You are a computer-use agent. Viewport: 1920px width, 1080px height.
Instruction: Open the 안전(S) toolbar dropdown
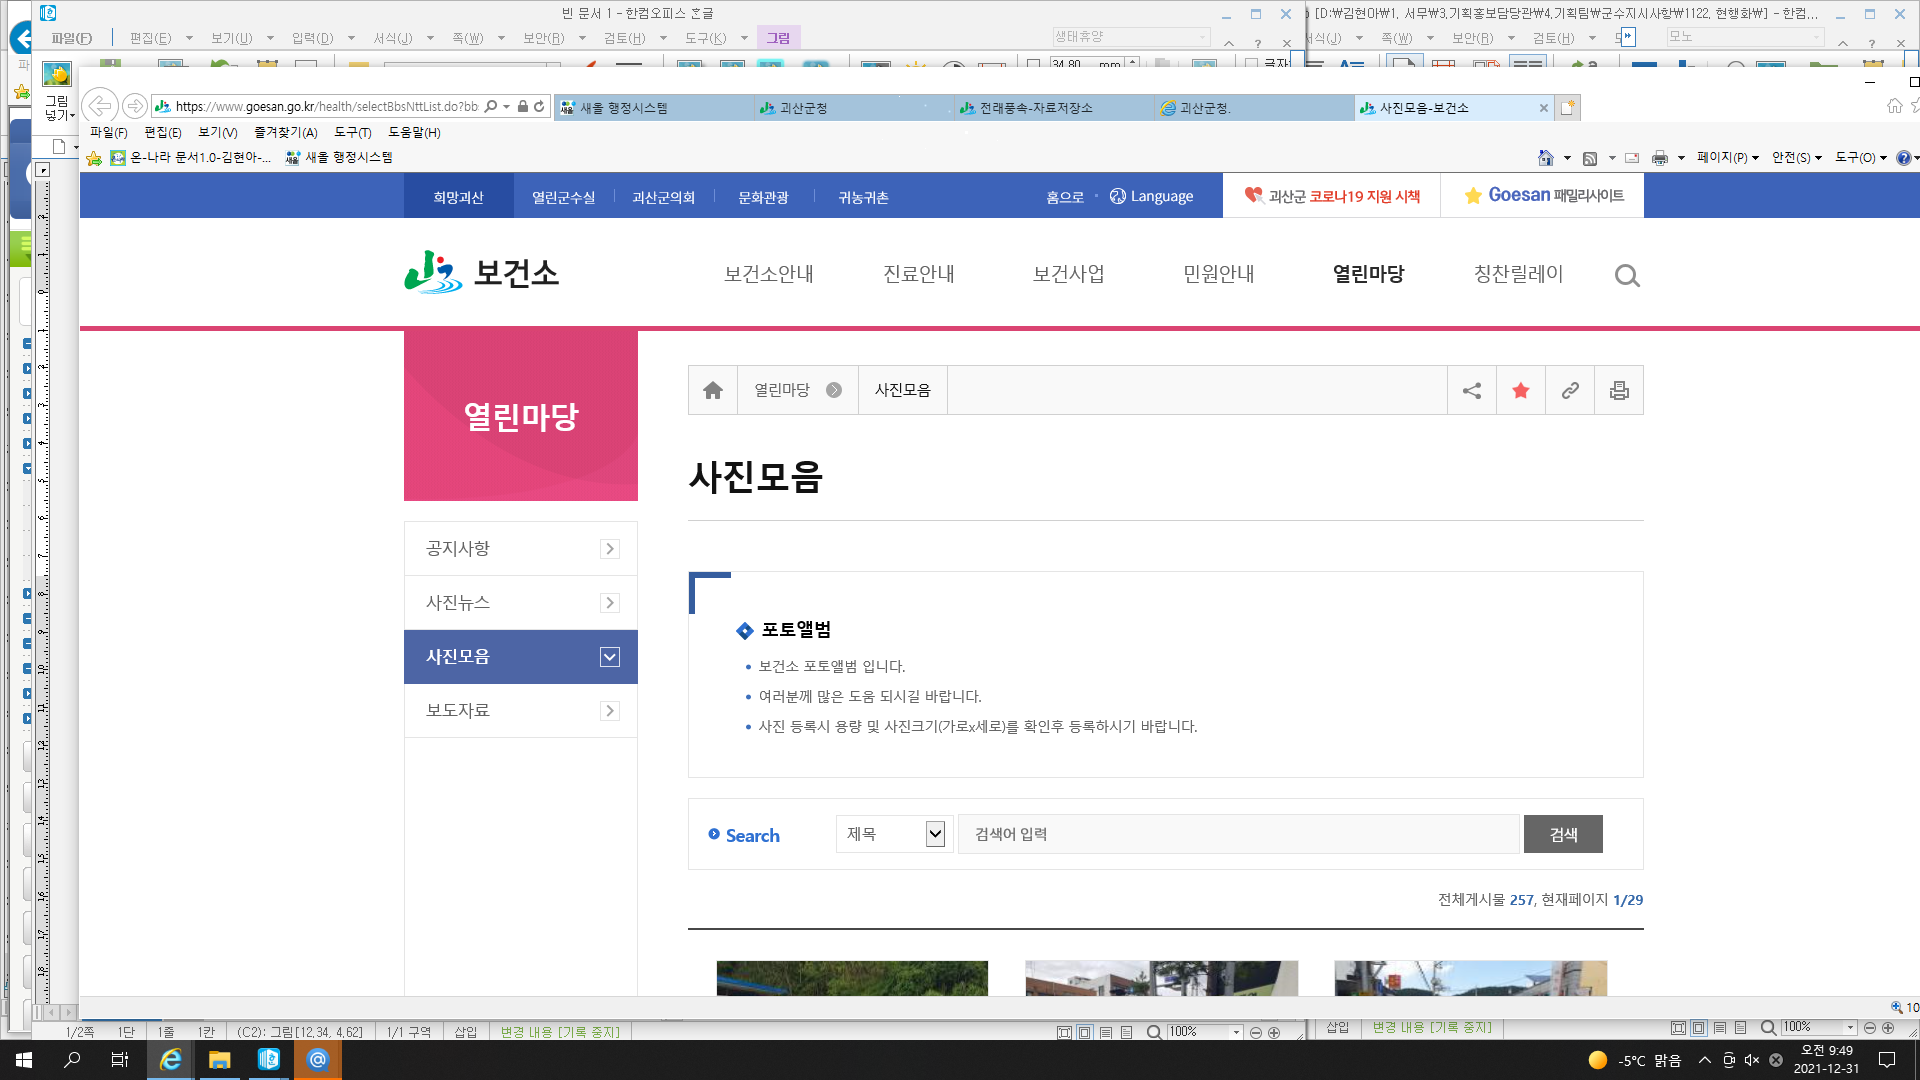1796,158
